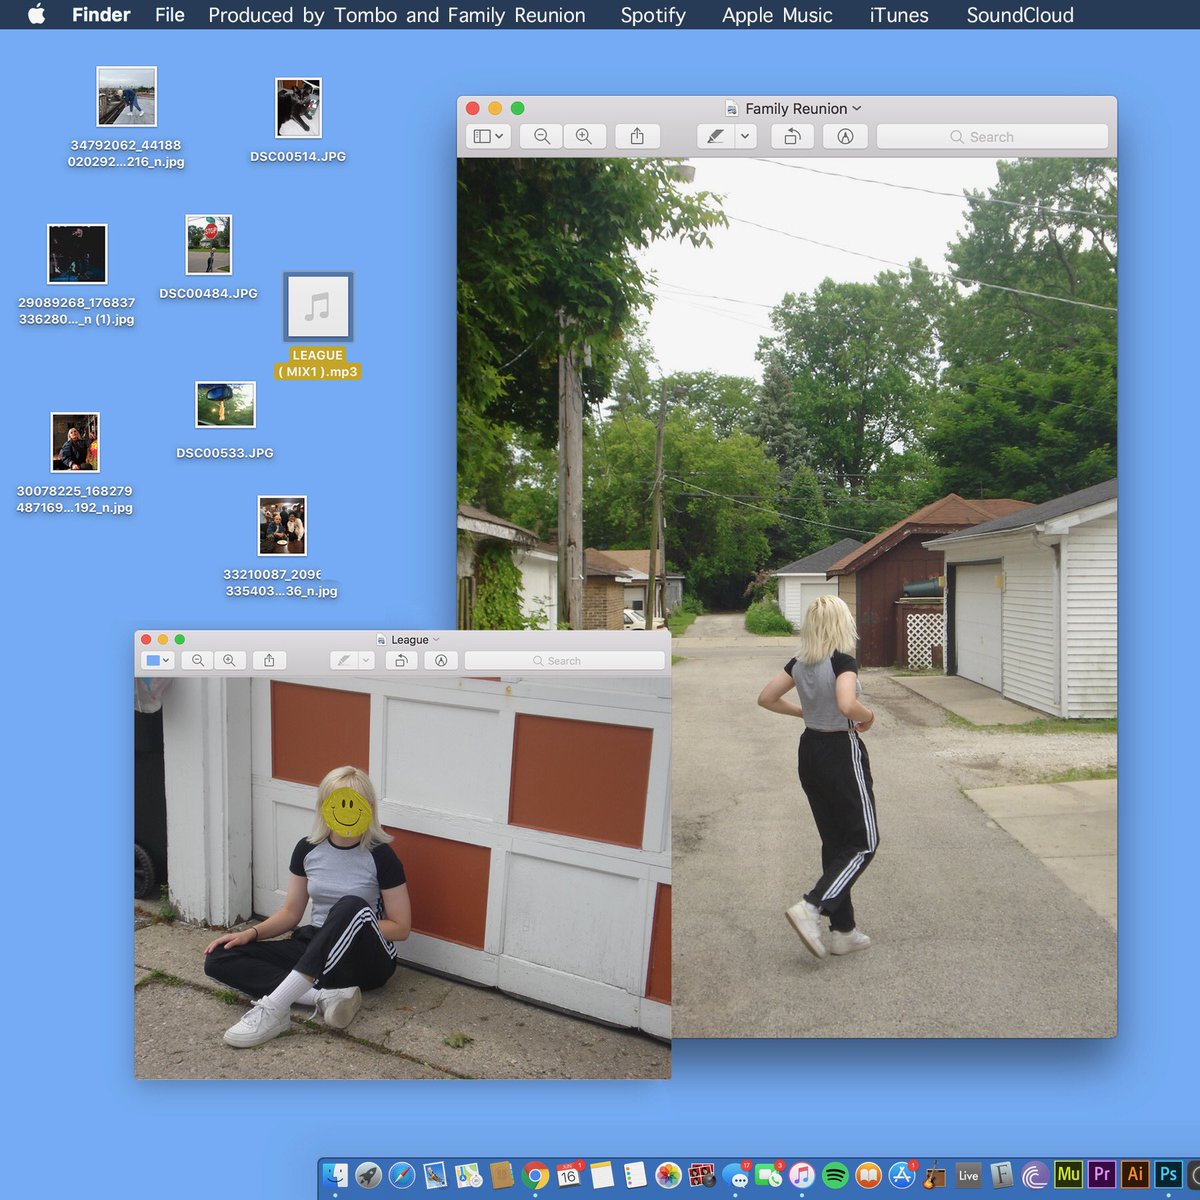This screenshot has height=1200, width=1200.
Task: Open Photo Booth from the dock
Action: click(x=702, y=1175)
